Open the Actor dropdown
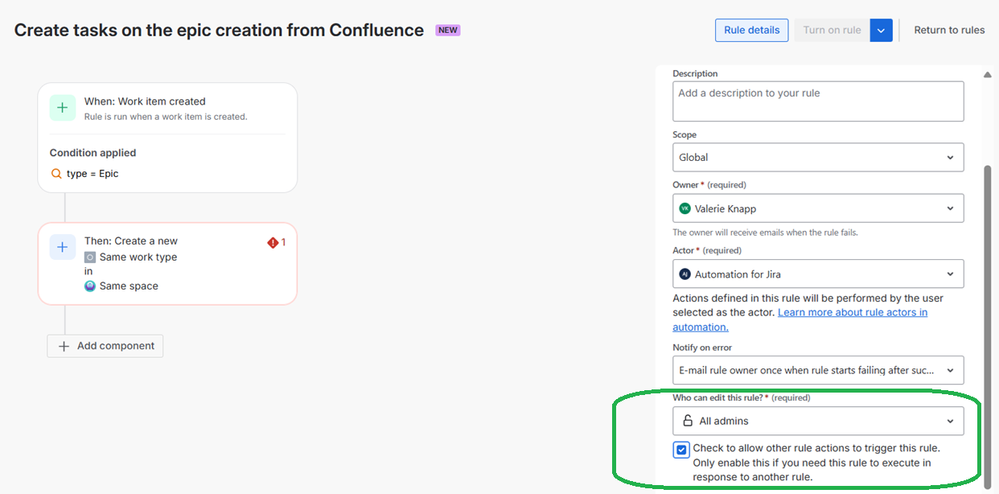999x494 pixels. (818, 274)
